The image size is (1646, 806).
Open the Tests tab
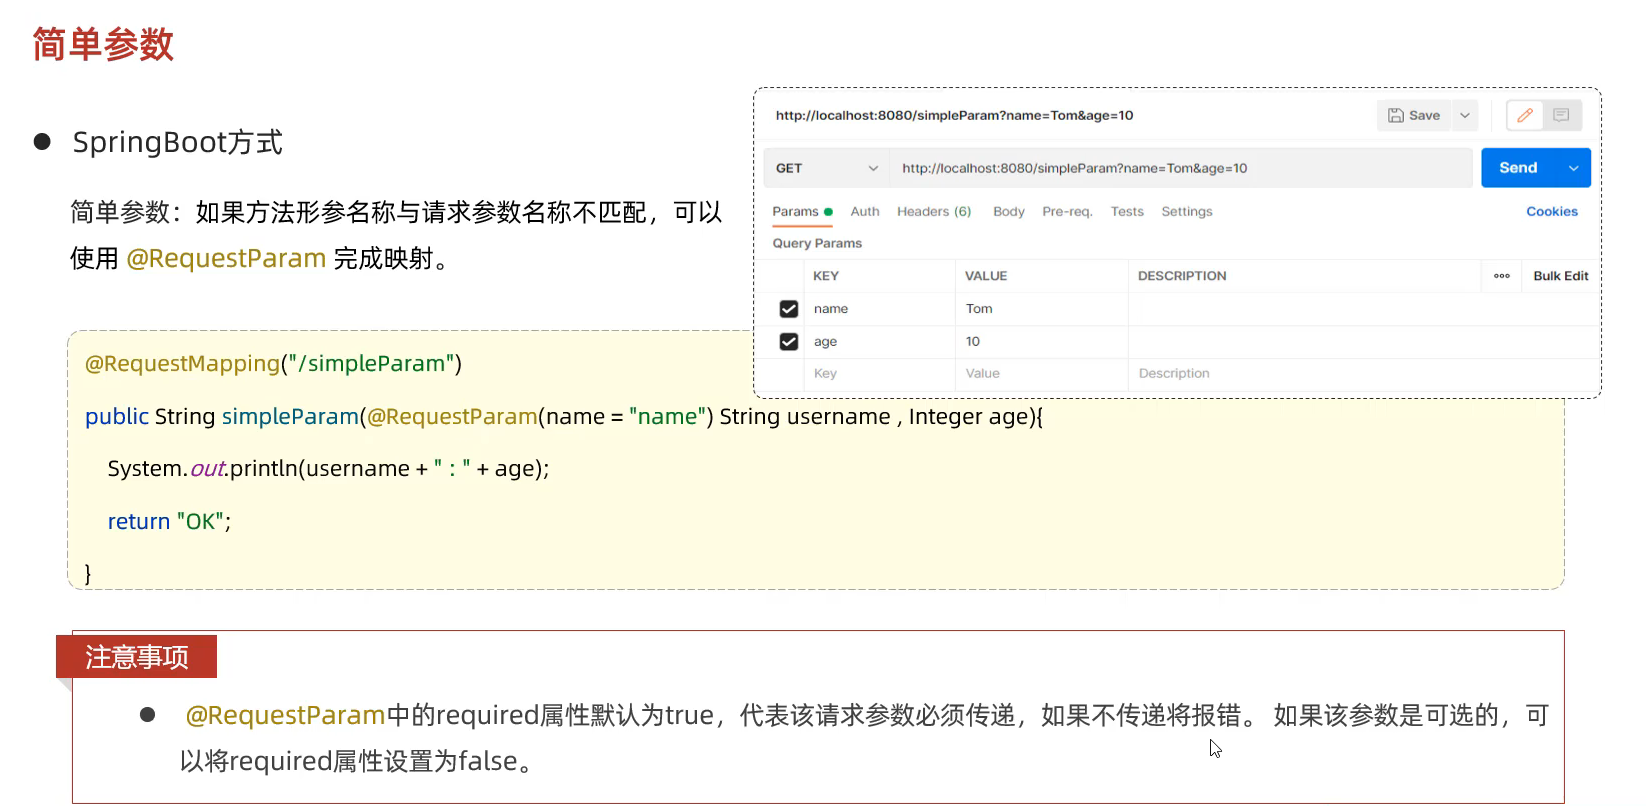(1127, 212)
